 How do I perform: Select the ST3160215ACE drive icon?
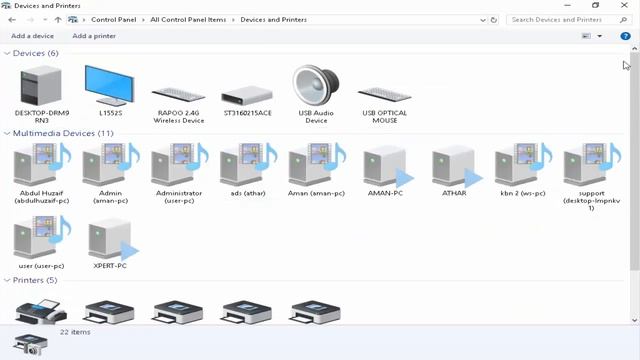[247, 95]
